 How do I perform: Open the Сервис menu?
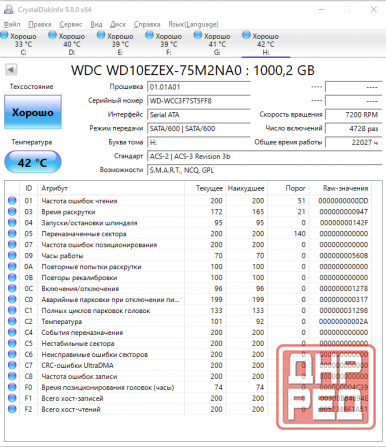(x=71, y=24)
